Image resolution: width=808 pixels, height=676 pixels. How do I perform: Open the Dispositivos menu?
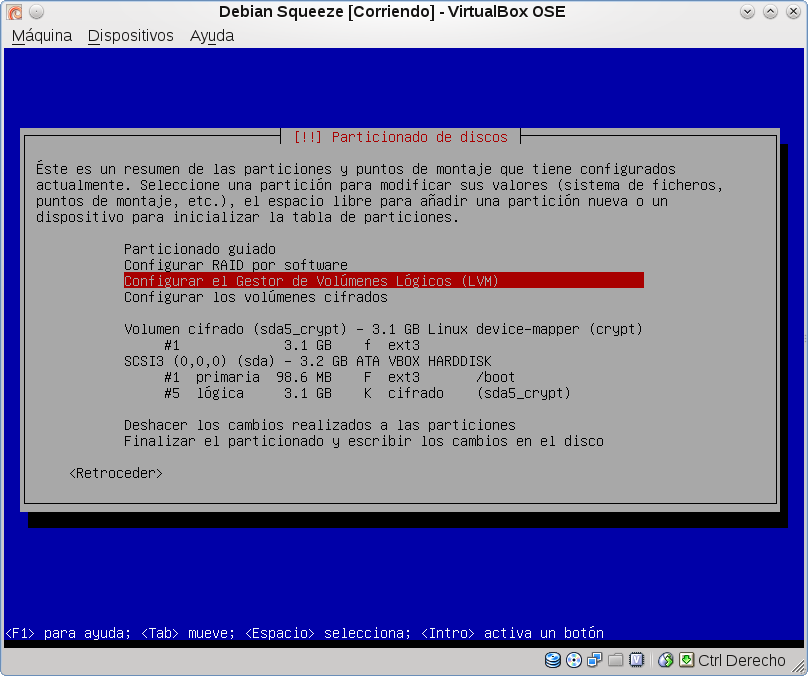(x=130, y=36)
